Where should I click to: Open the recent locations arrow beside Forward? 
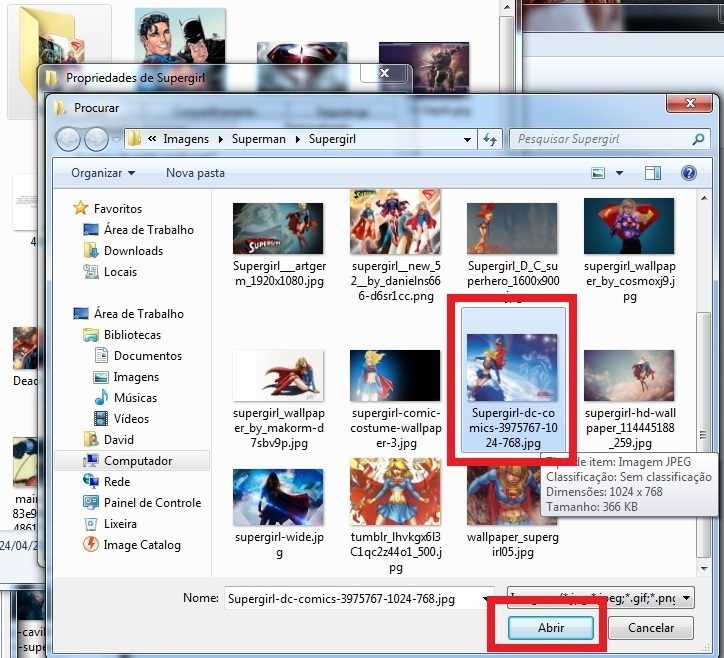[x=116, y=139]
